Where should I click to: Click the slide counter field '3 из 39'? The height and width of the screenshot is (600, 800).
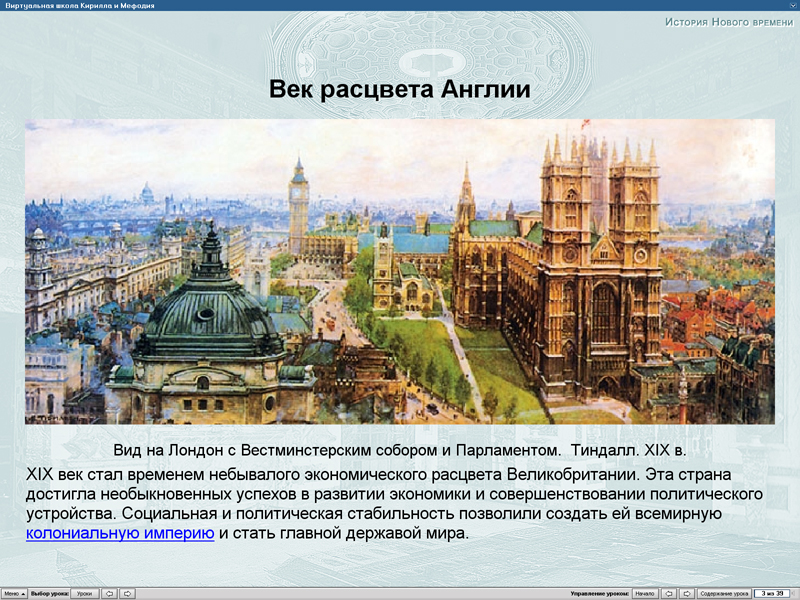click(x=772, y=593)
